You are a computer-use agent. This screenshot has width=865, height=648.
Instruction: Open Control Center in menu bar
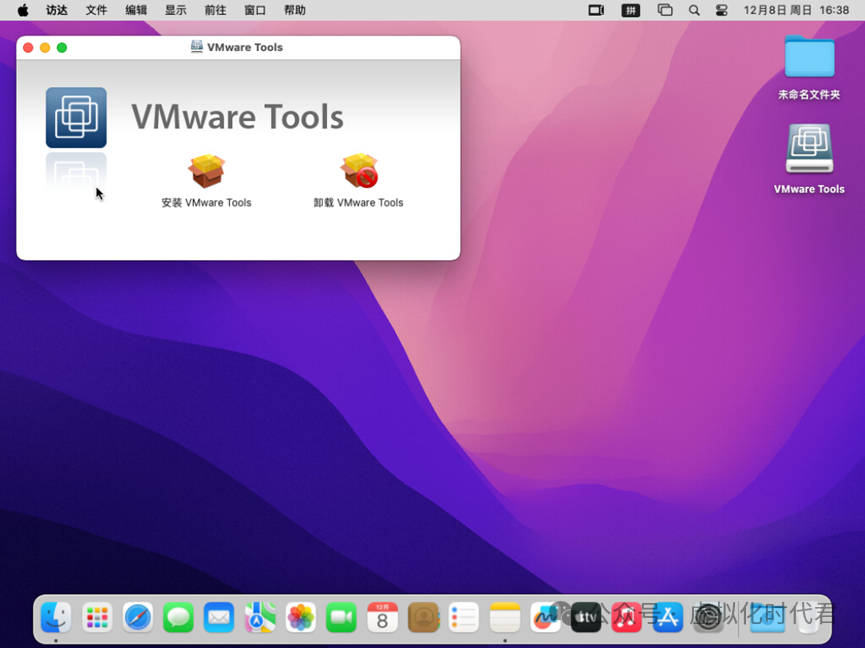(722, 10)
